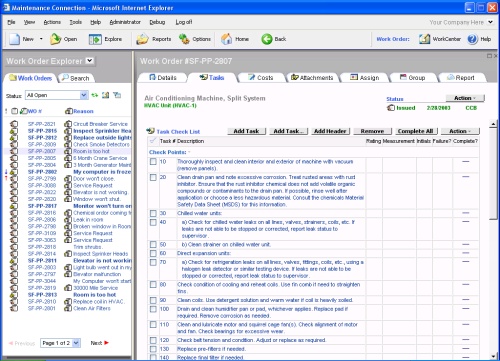Switch to the Attachments tab
The width and height of the screenshot is (500, 361).
[x=312, y=78]
